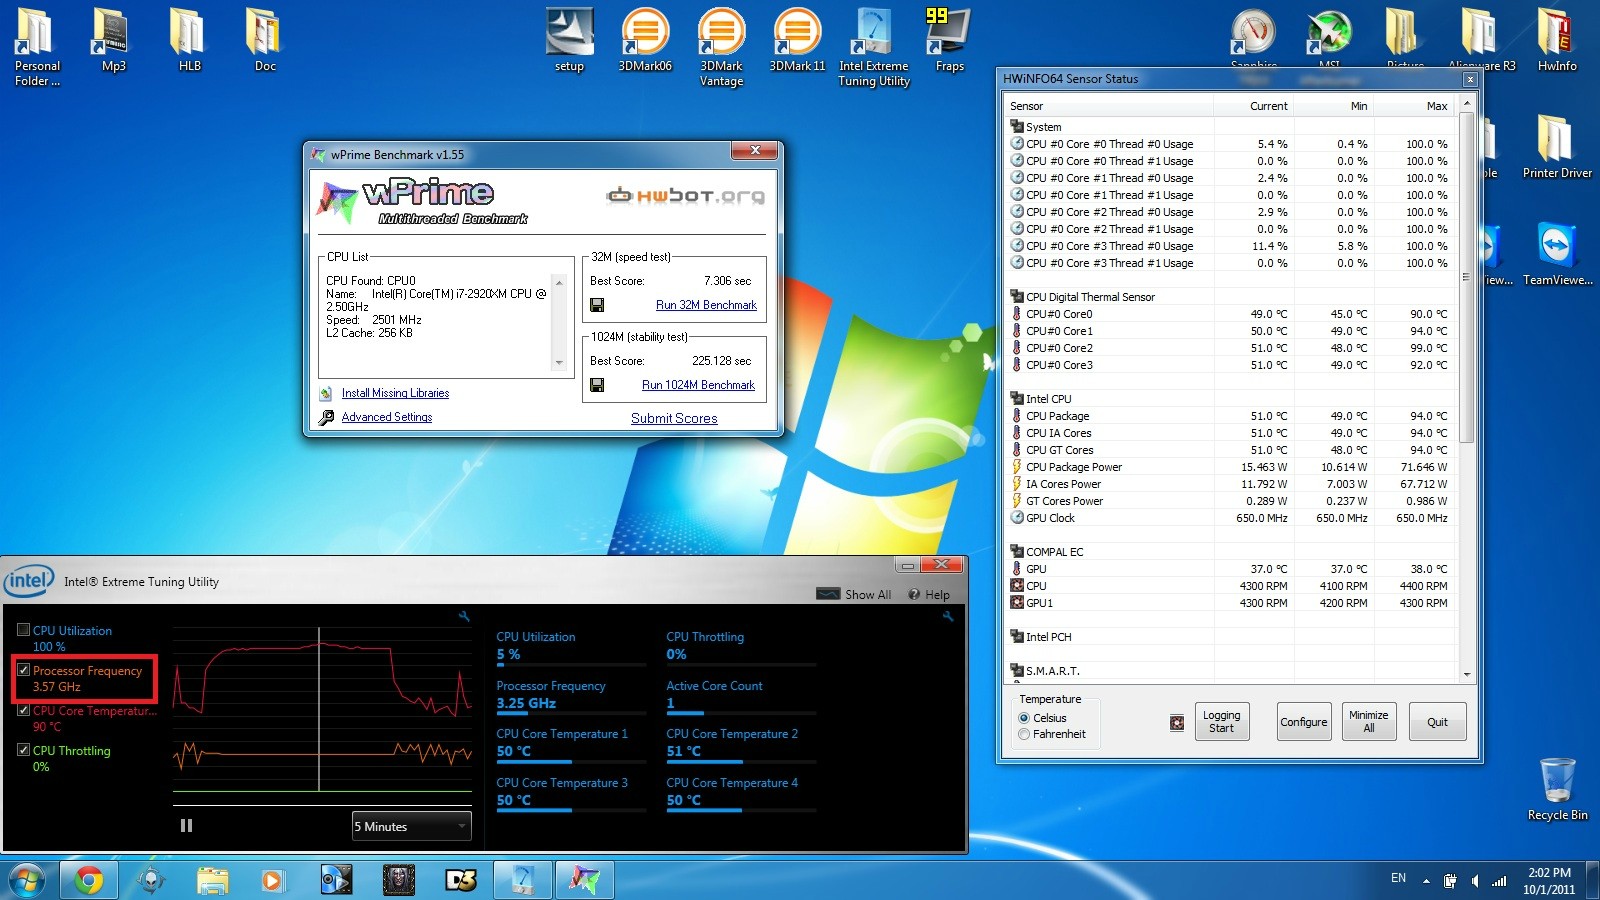Click Install Missing Libraries link

pos(395,393)
